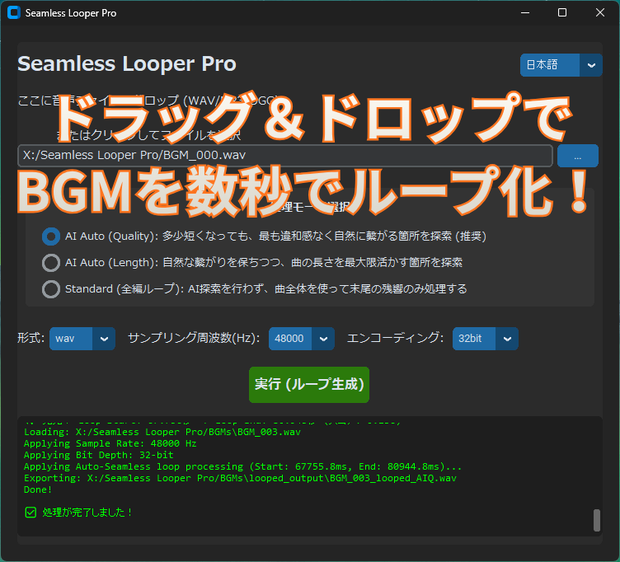
Task: Open the 32bit encoding dropdown
Action: pyautogui.click(x=485, y=339)
